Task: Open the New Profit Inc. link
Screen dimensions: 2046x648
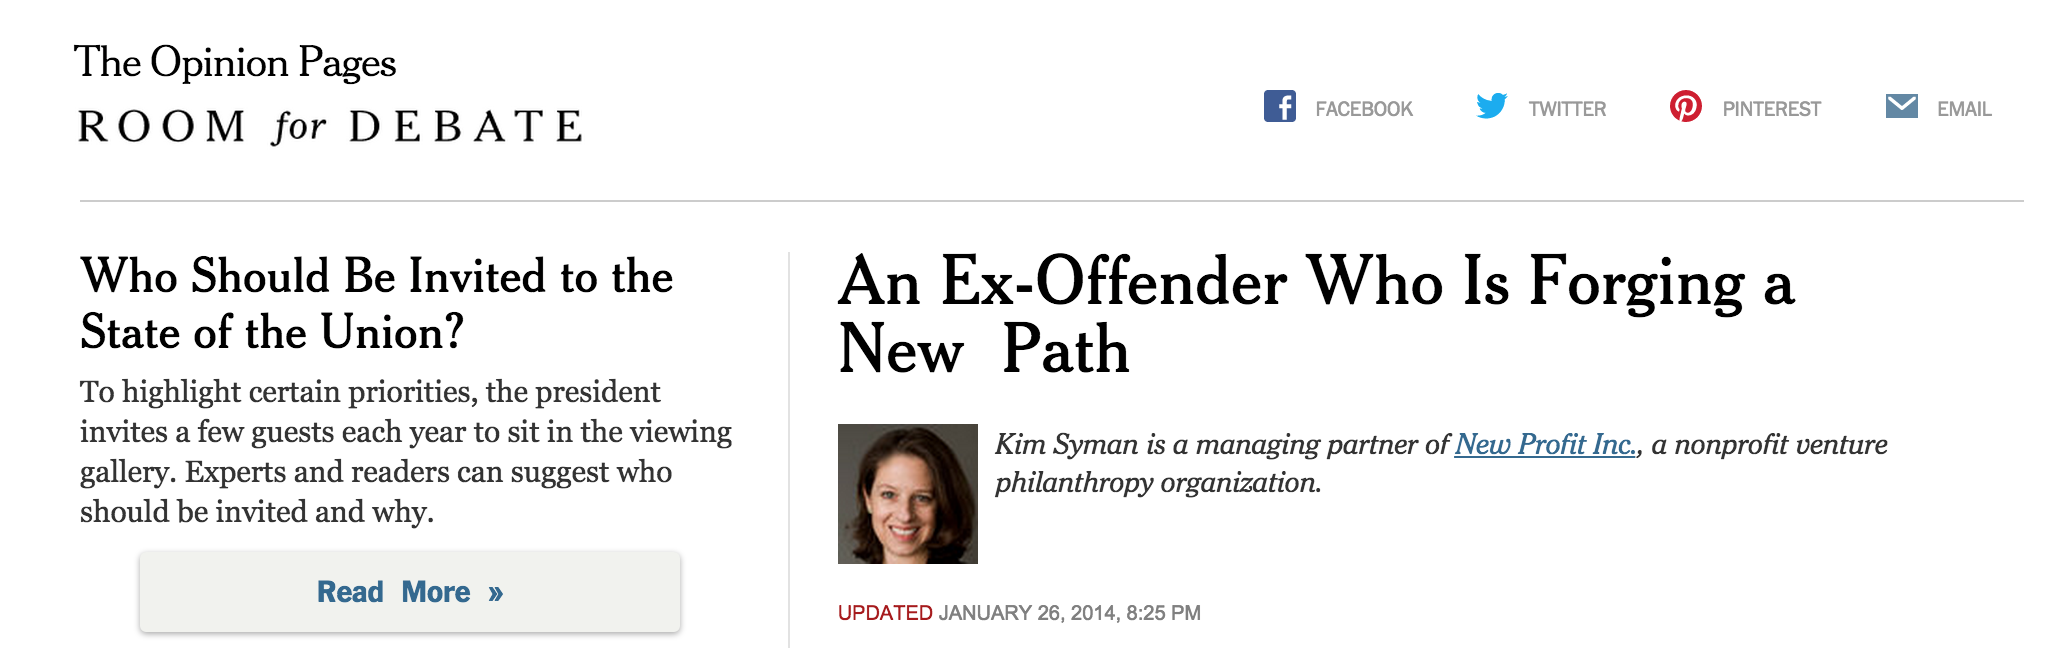Action: click(1546, 444)
